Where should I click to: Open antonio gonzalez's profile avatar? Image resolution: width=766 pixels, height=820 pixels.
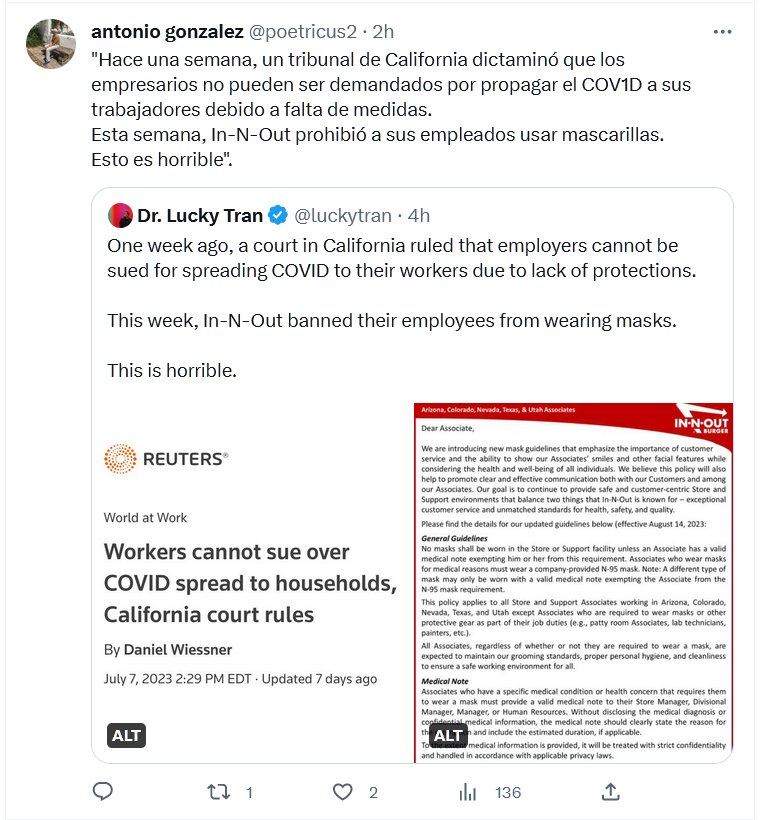pos(50,43)
